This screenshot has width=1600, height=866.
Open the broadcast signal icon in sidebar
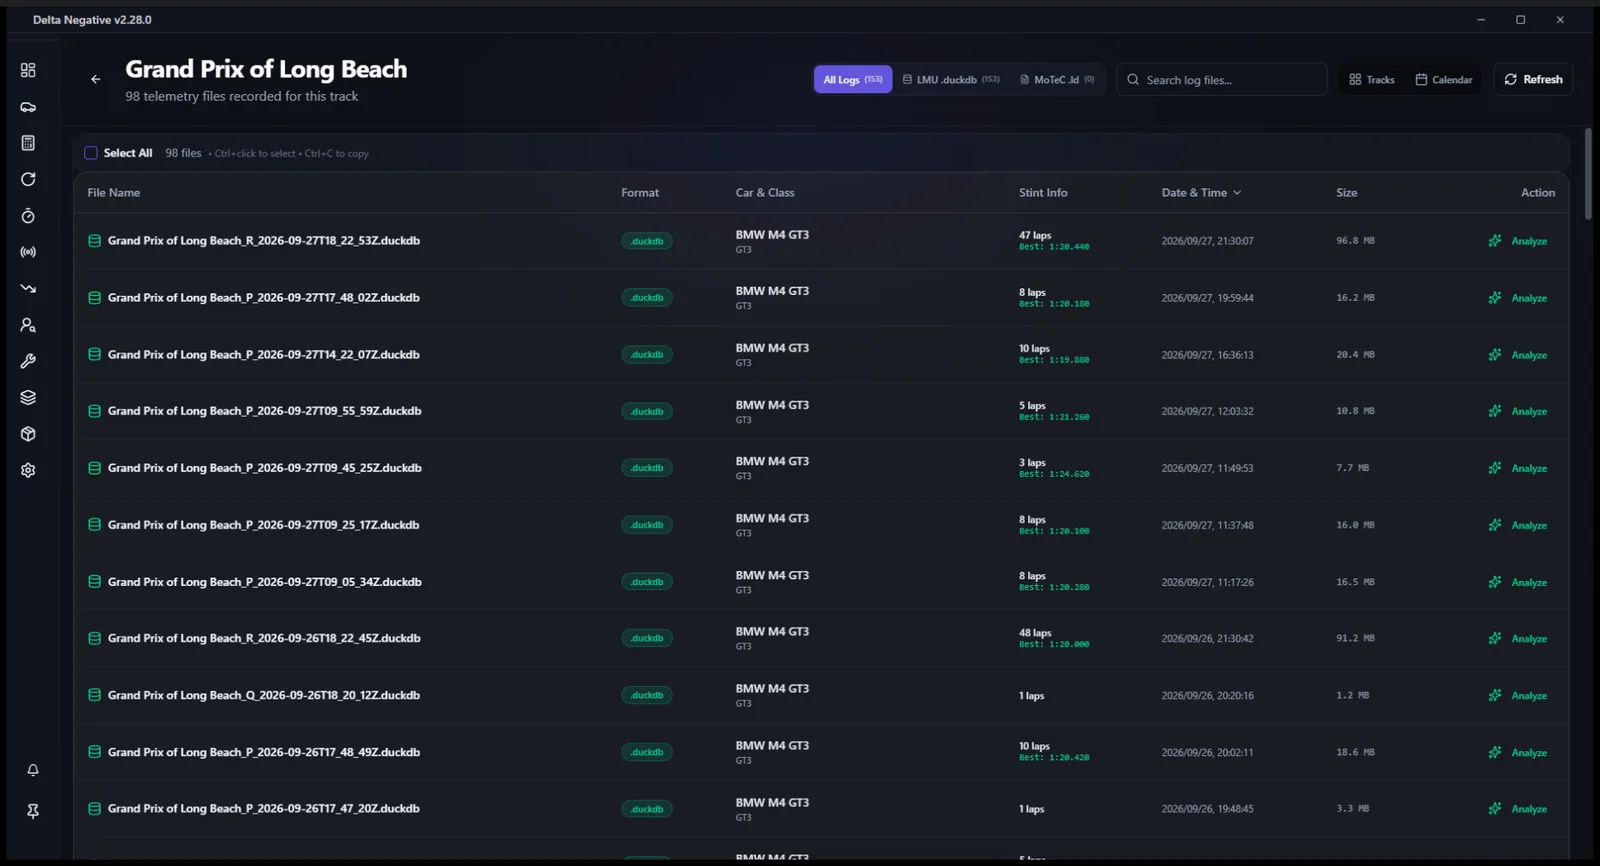pyautogui.click(x=28, y=252)
